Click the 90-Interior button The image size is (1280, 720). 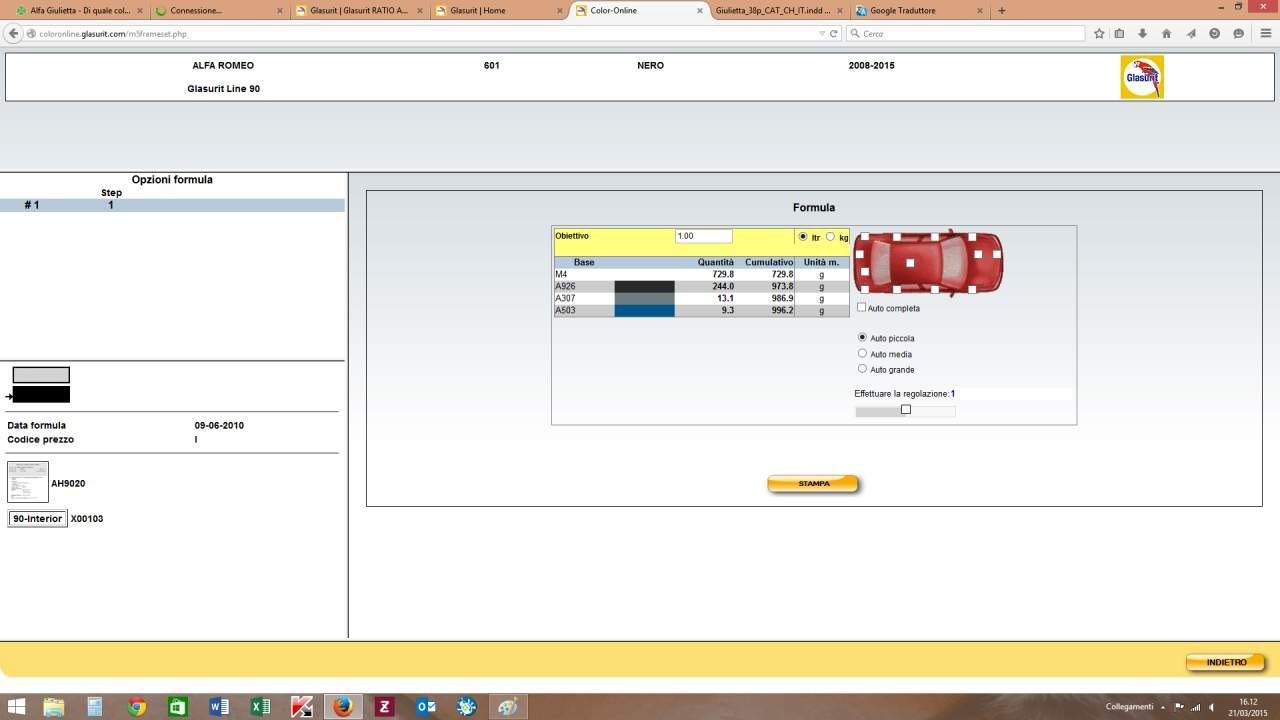(x=38, y=519)
